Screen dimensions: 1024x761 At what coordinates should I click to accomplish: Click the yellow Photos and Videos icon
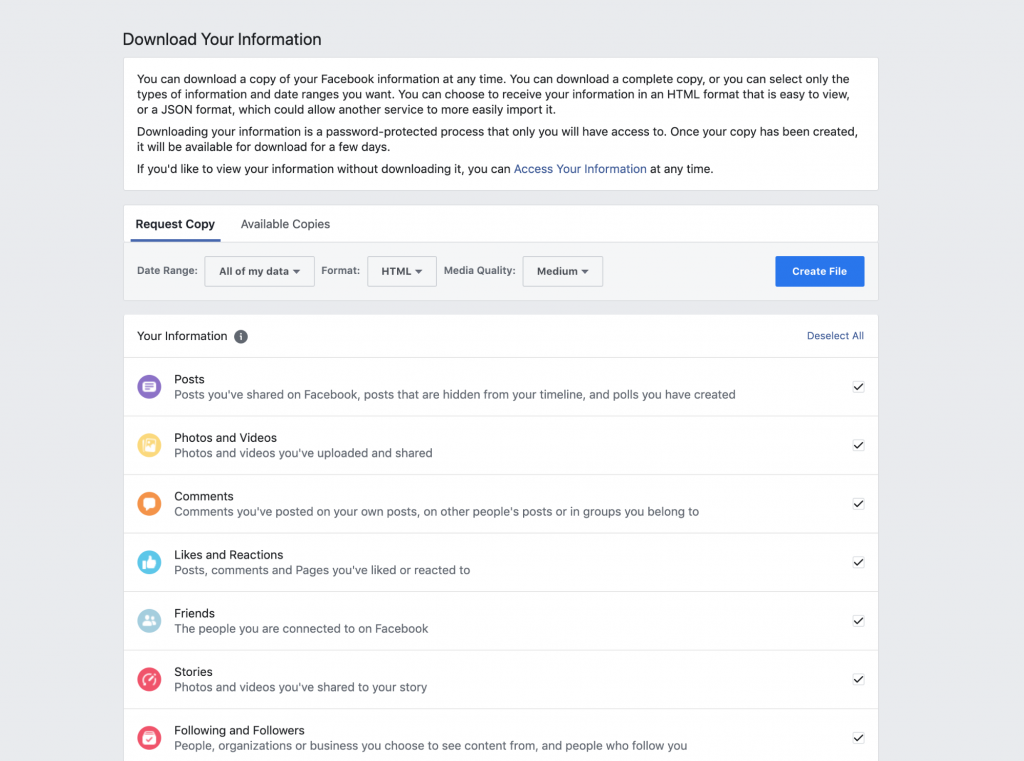[149, 445]
